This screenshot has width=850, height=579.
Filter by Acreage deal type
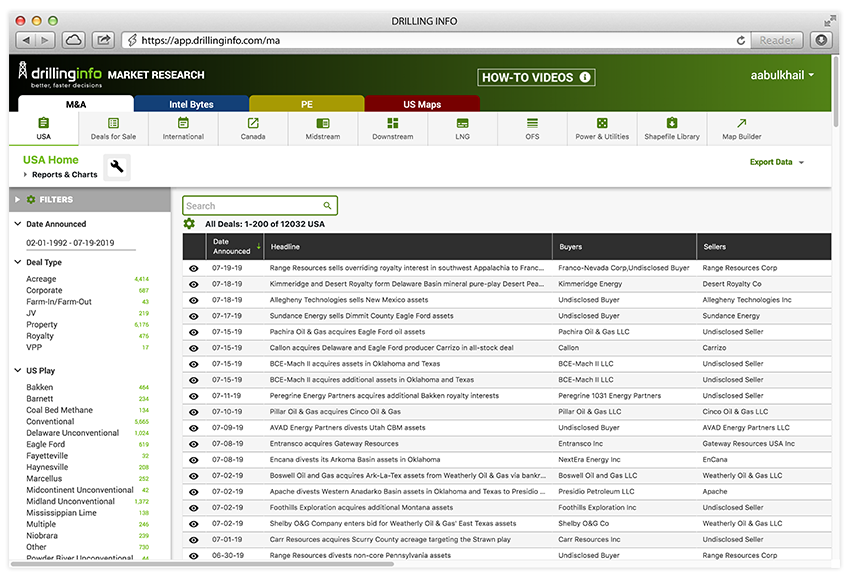[41, 279]
